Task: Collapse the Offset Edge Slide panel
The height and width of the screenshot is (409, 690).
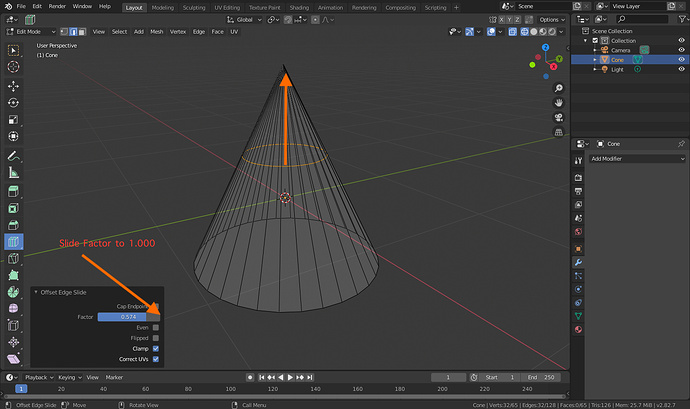Action: pos(36,292)
